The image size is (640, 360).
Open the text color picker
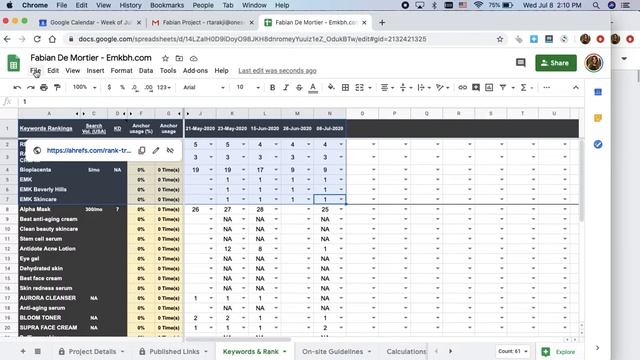pos(313,87)
